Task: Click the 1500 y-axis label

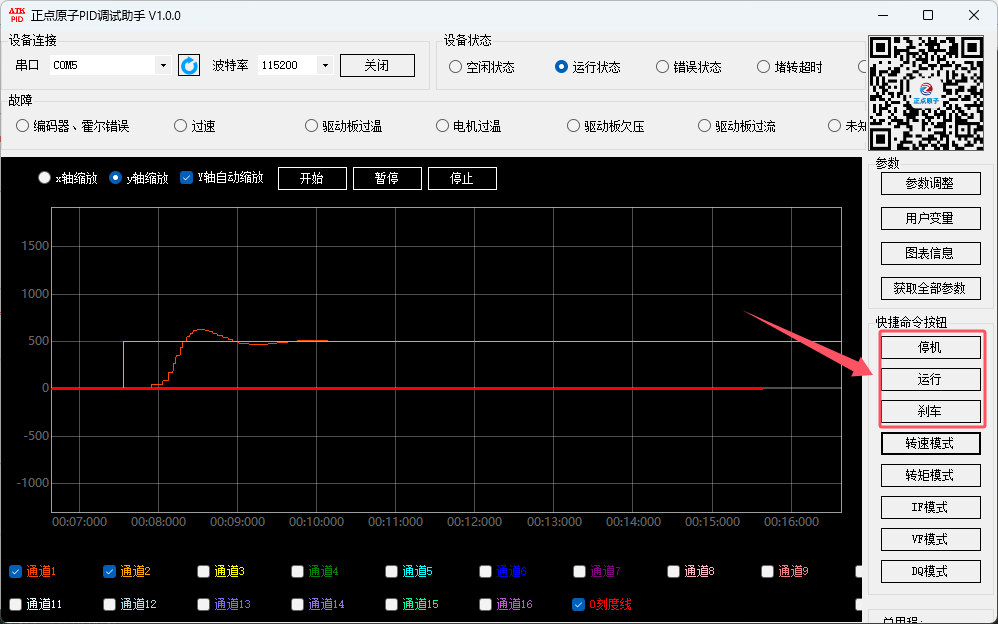Action: coord(35,246)
